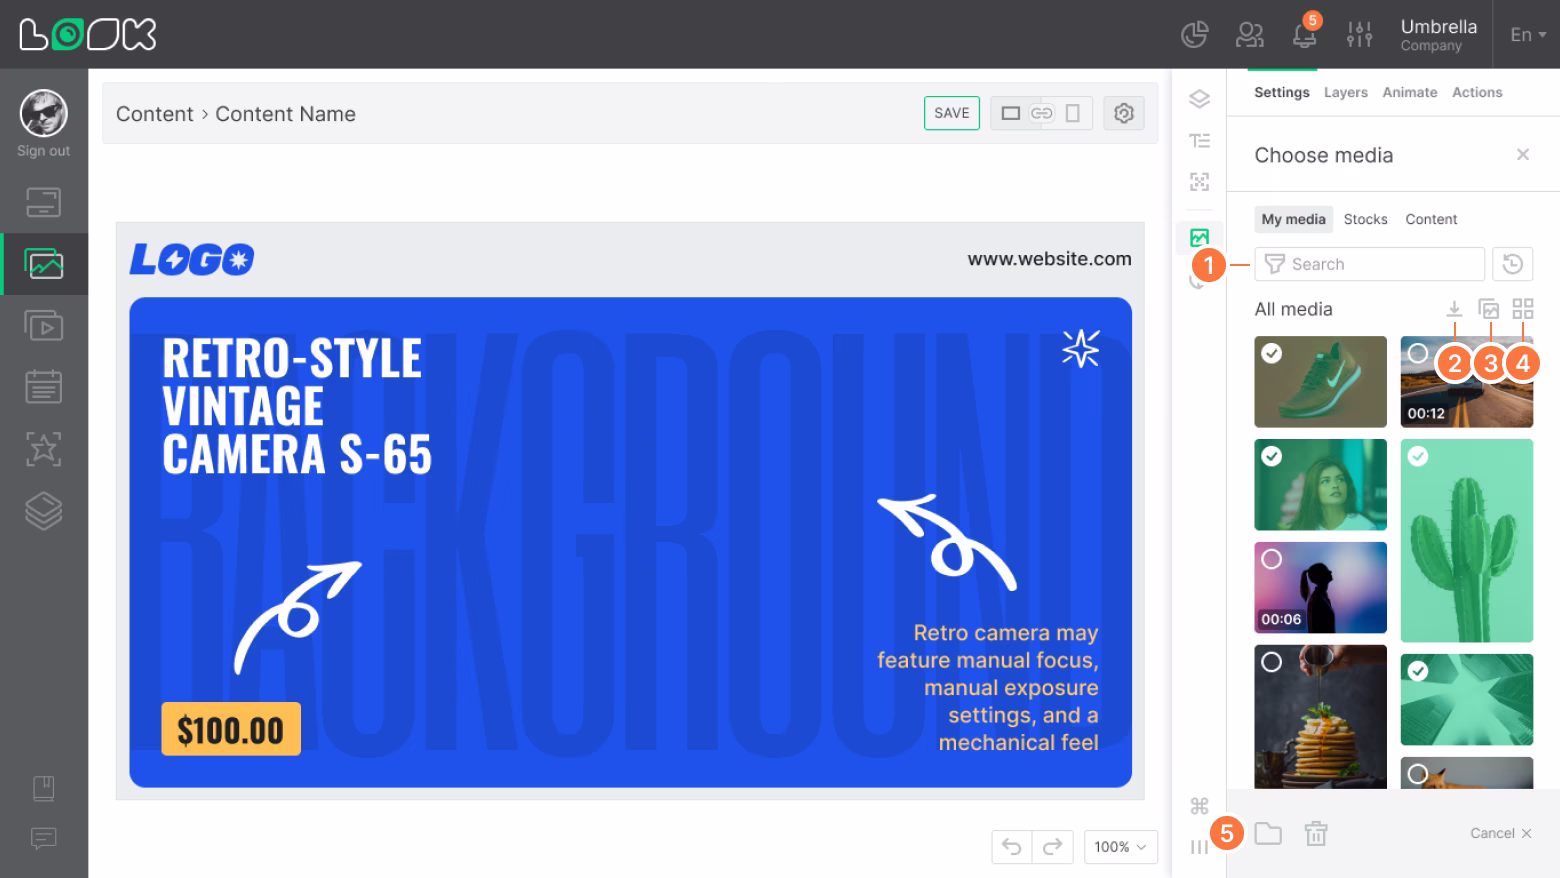Viewport: 1560px width, 878px height.
Task: Open the sliders settings icon in header
Action: 1359,35
